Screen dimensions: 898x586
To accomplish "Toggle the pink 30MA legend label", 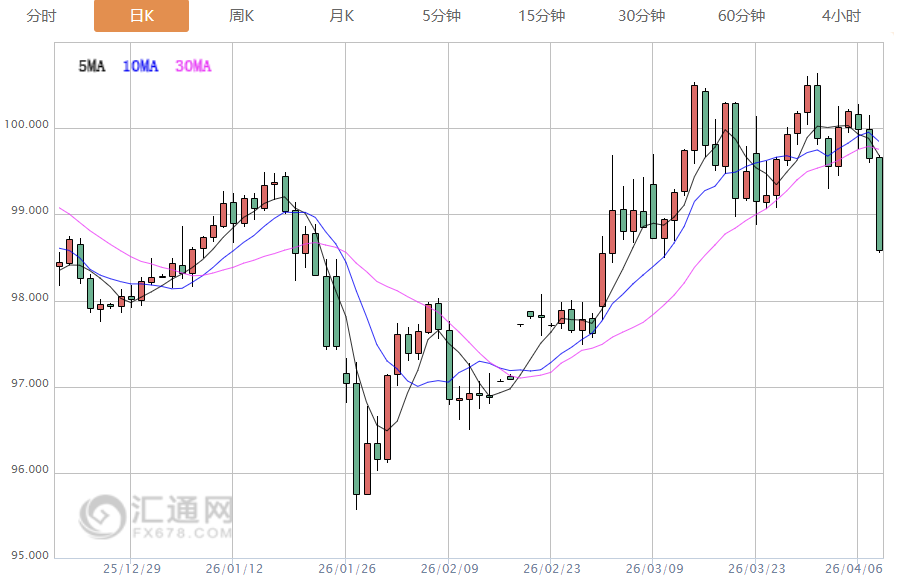I will tap(193, 66).
